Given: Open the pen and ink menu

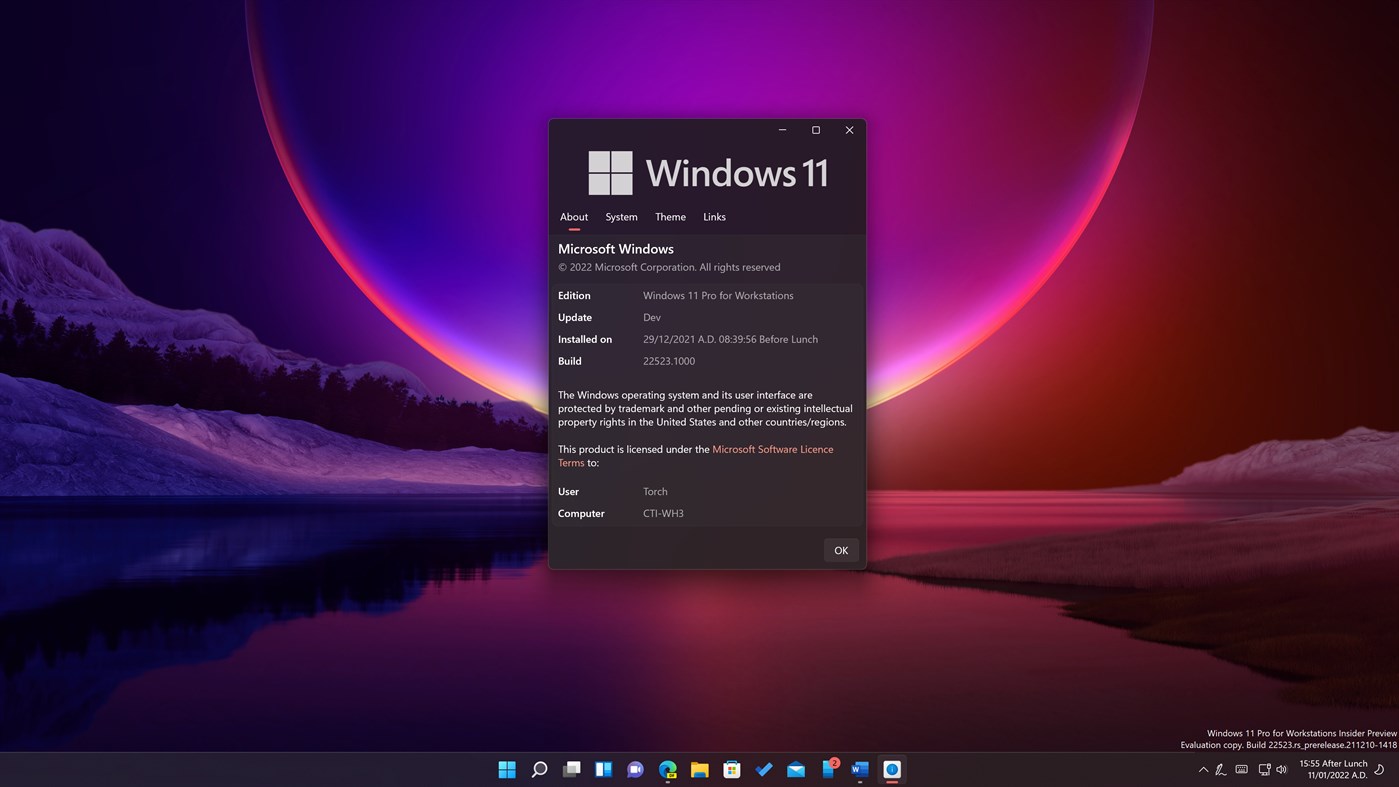Looking at the screenshot, I should [x=1220, y=769].
